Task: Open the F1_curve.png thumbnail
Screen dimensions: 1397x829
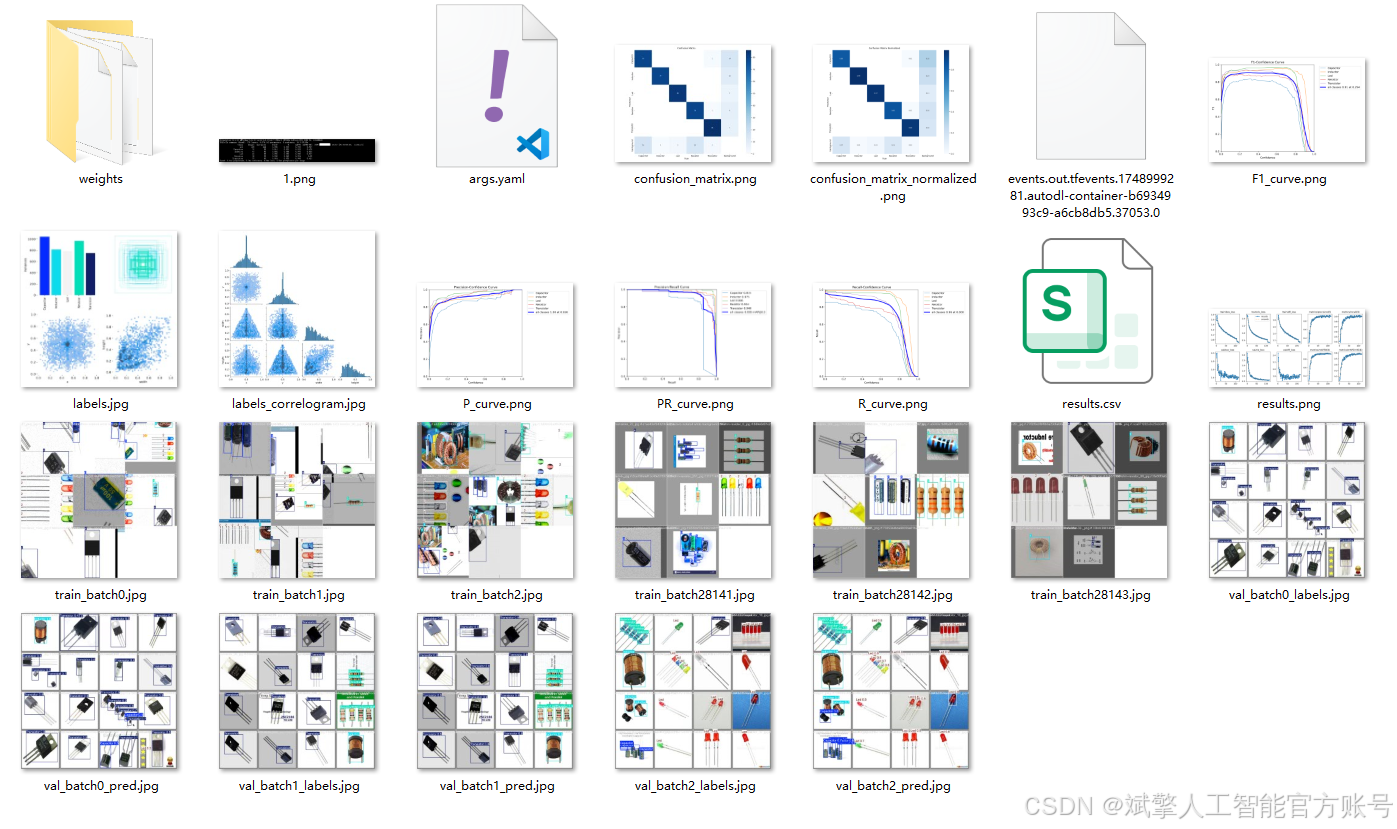Action: coord(1288,110)
